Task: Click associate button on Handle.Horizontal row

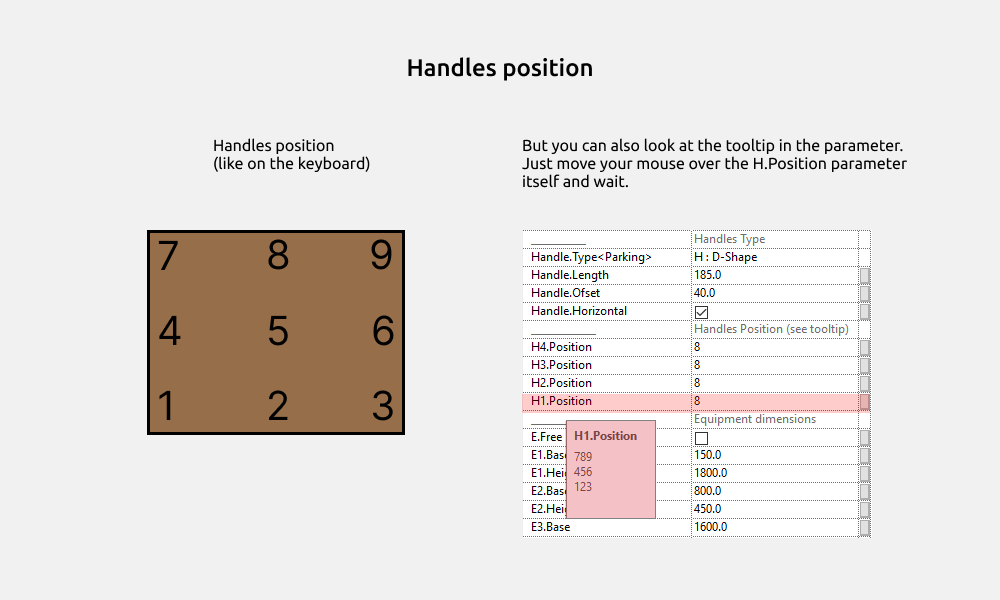Action: click(865, 311)
